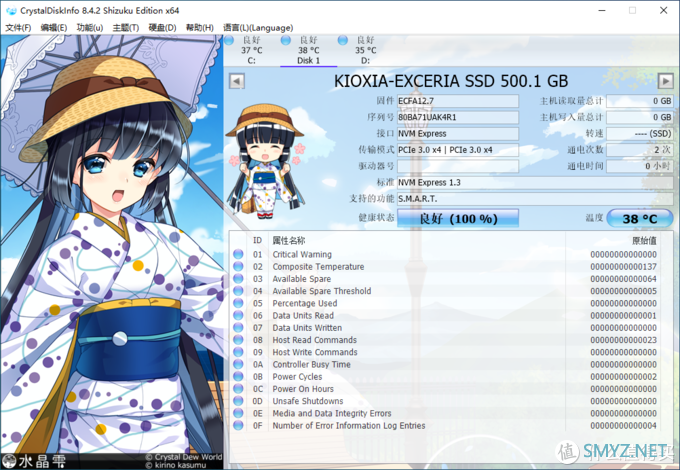Click the status orb for Number of Error Information Log Entries

pyautogui.click(x=238, y=426)
